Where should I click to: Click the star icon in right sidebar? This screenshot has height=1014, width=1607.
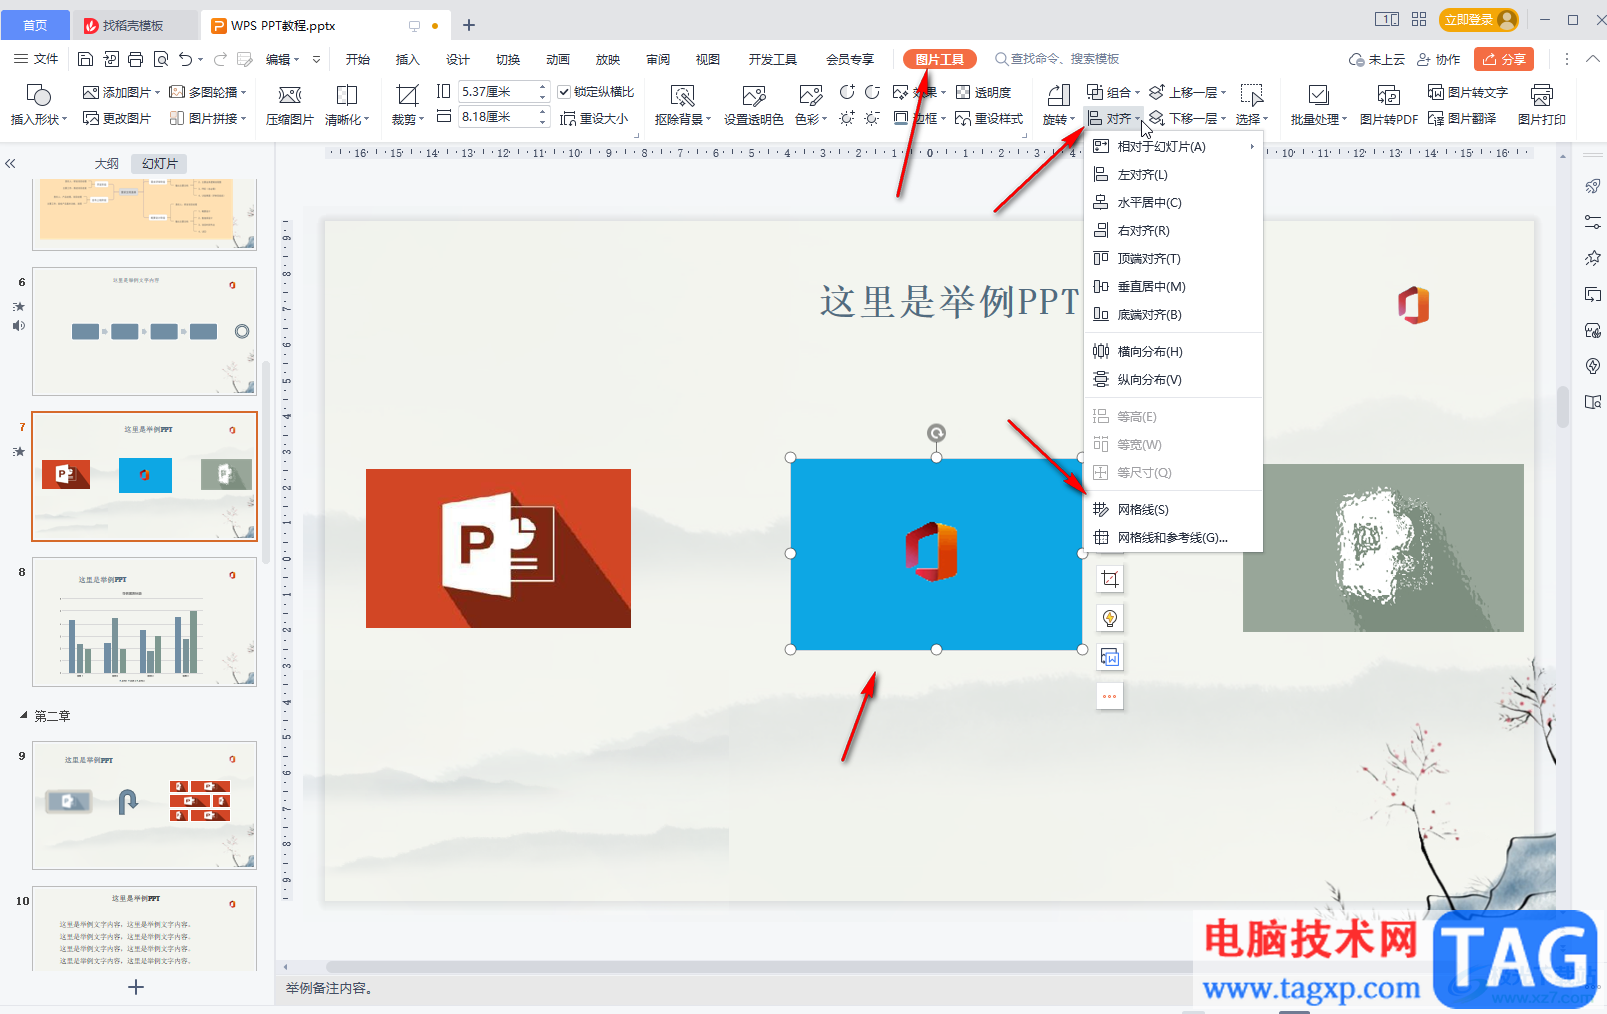click(1593, 258)
